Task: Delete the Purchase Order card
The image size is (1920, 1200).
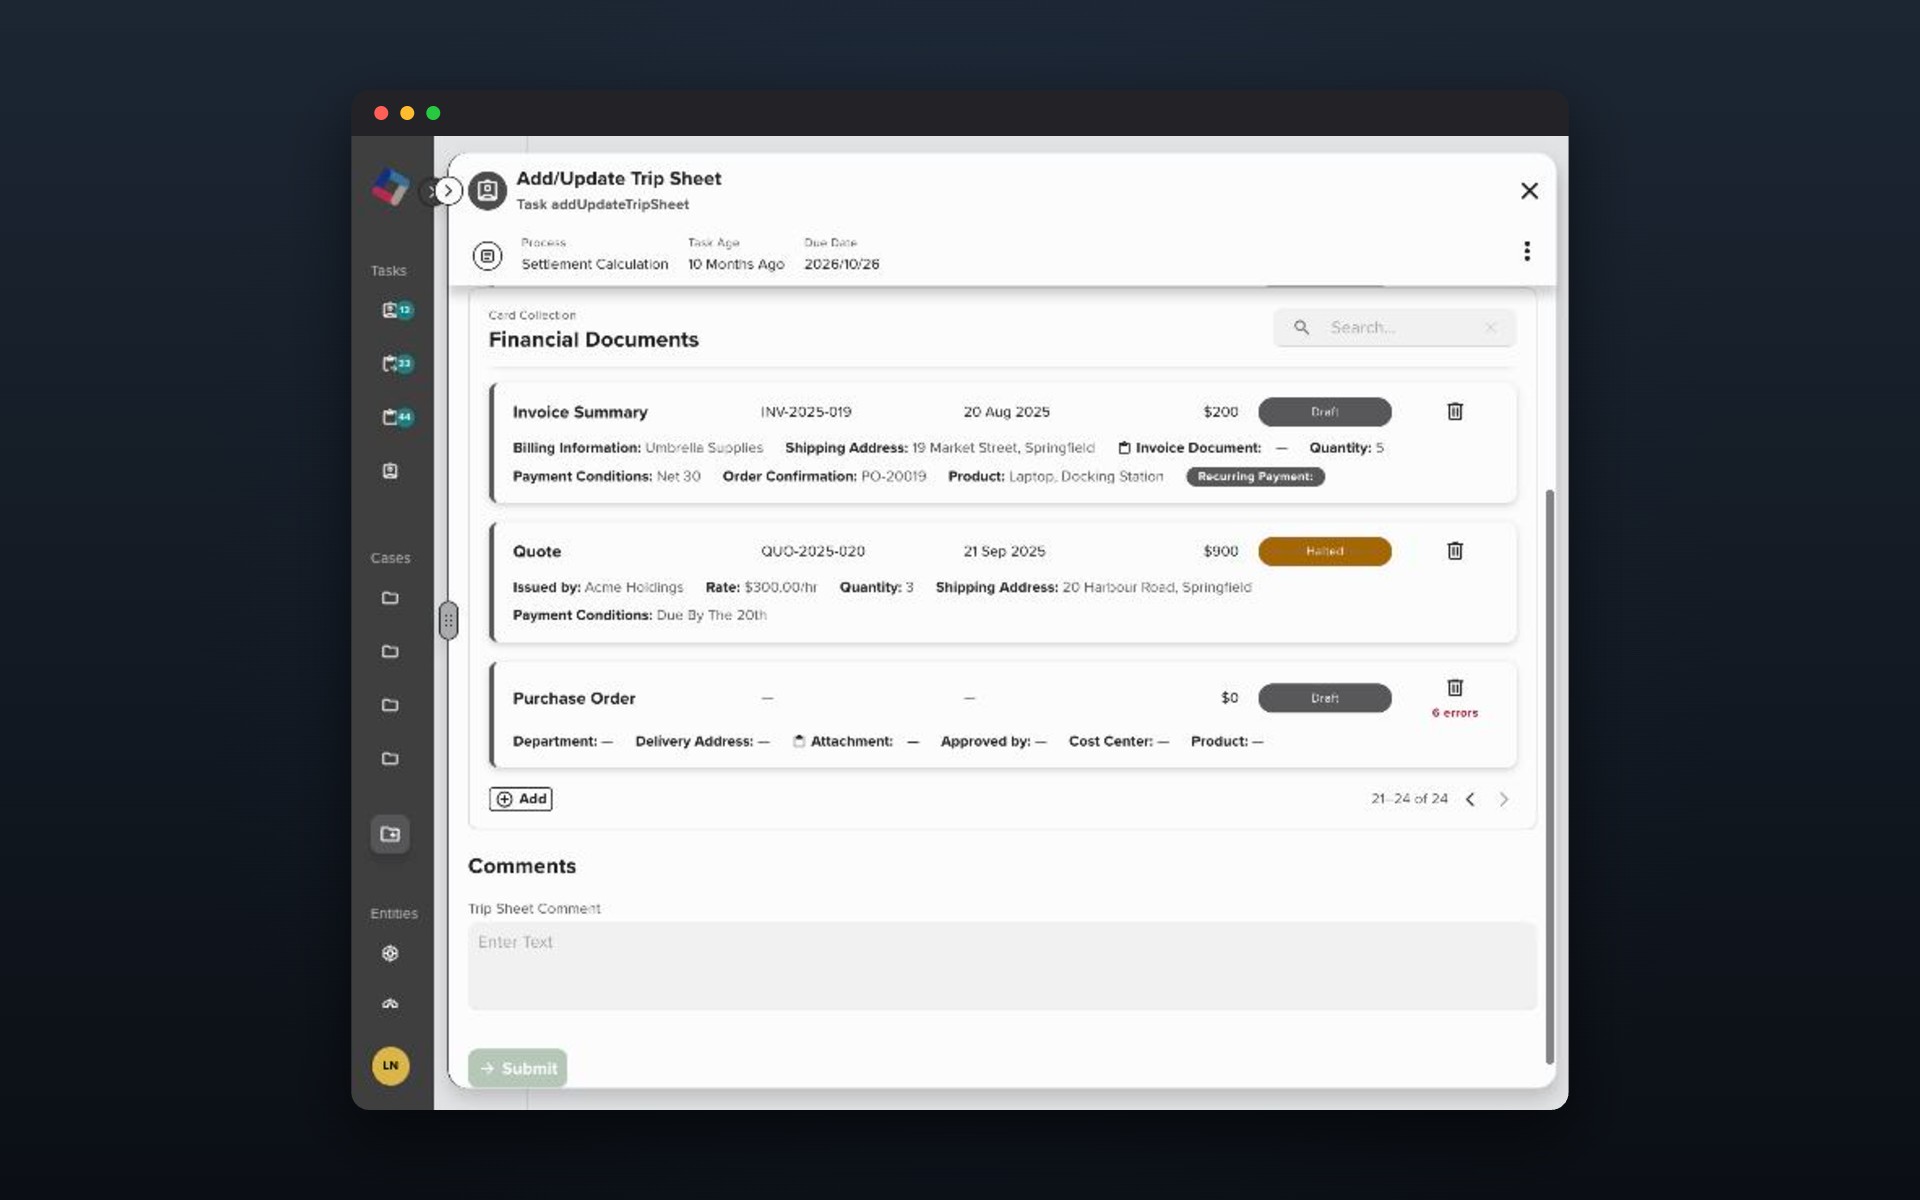Action: [x=1455, y=687]
